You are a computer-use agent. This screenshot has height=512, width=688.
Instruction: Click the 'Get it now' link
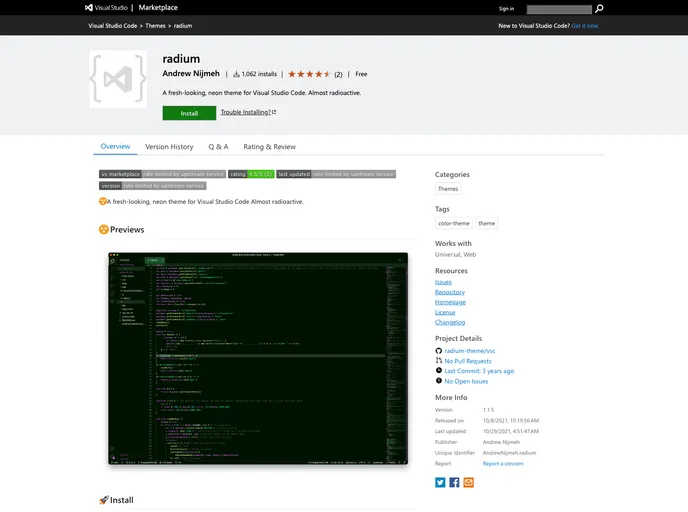pos(585,25)
